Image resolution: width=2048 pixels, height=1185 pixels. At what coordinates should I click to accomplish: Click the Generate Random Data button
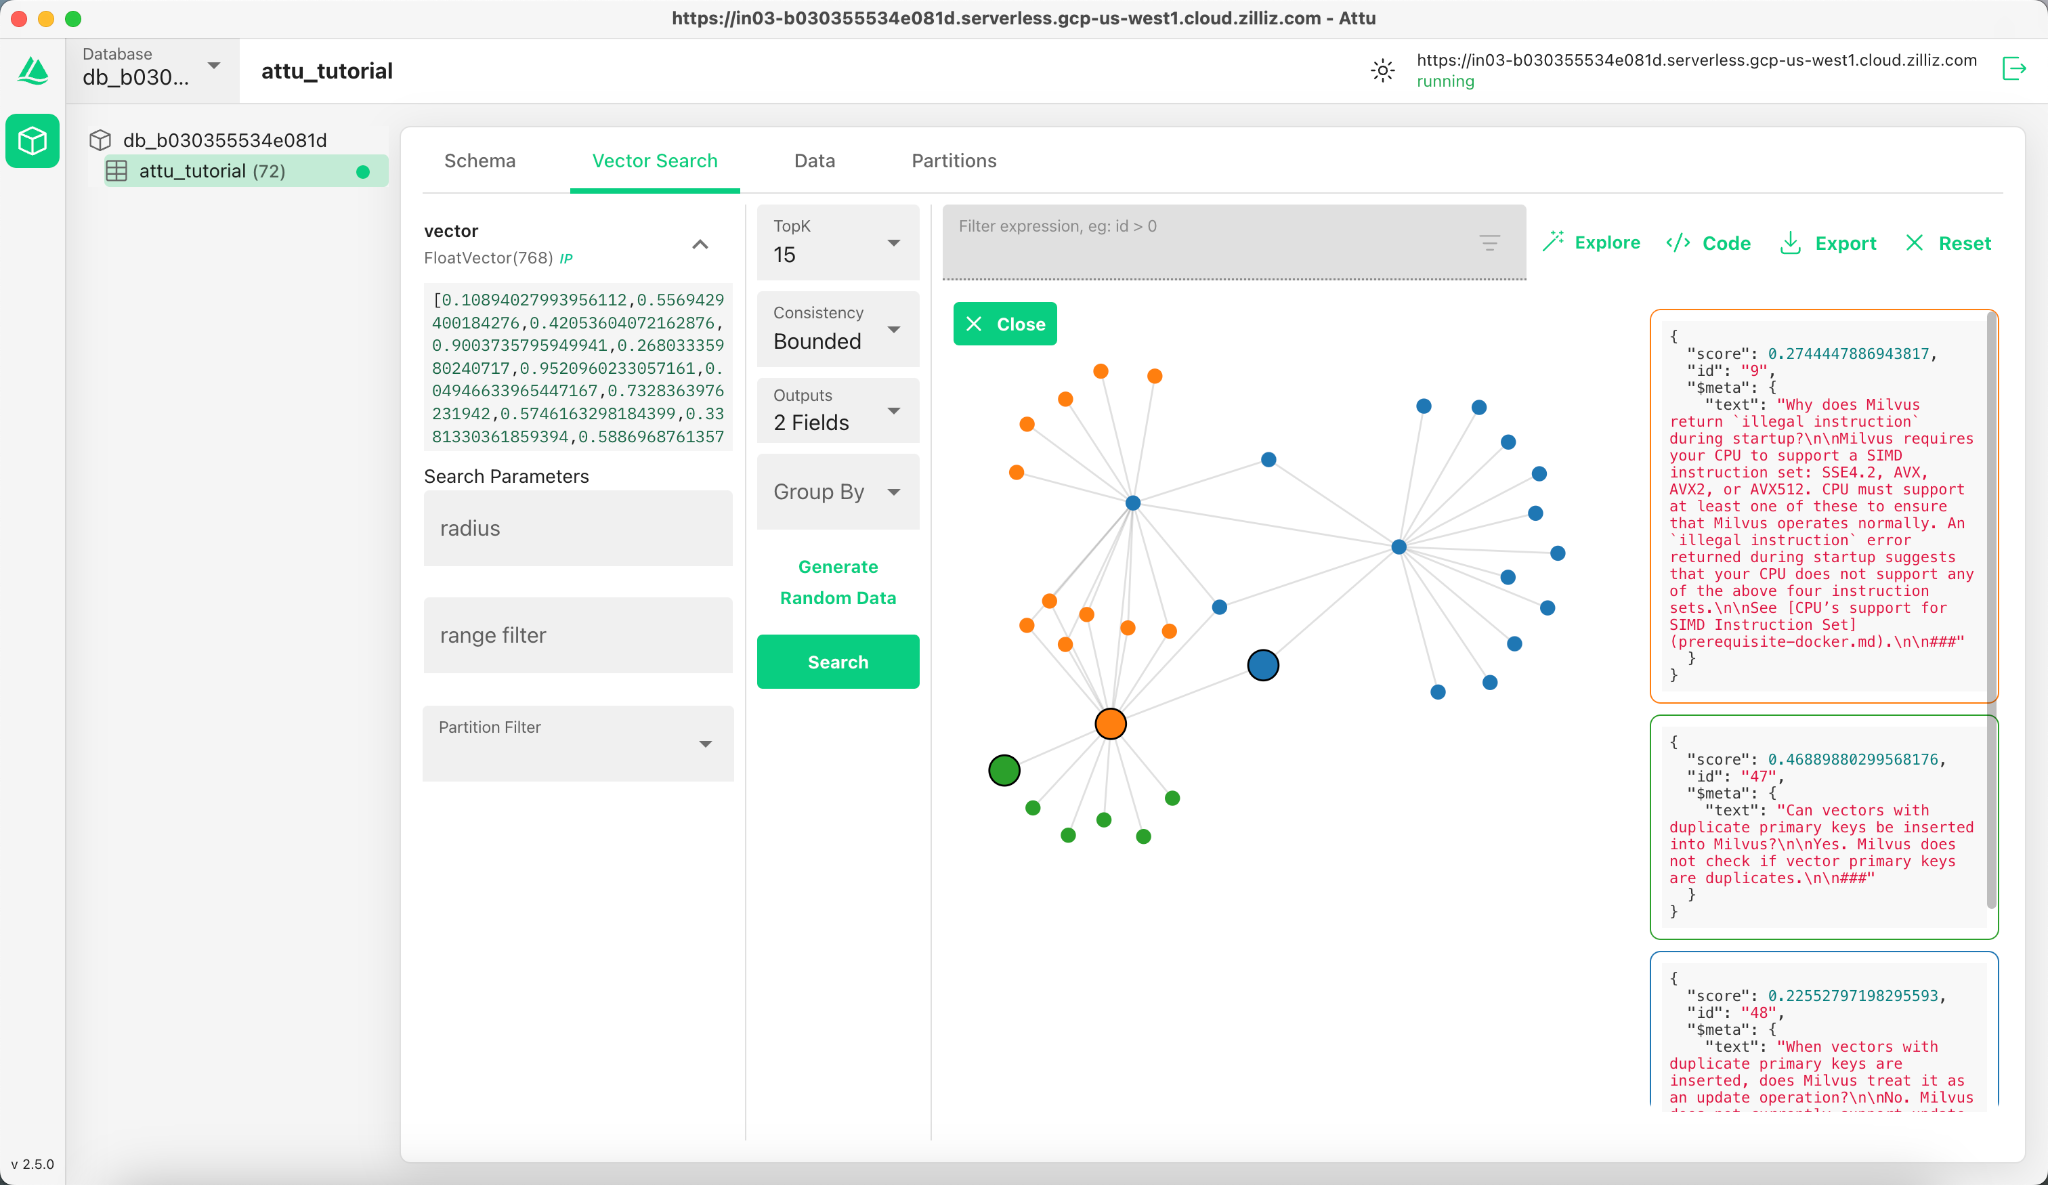(836, 583)
